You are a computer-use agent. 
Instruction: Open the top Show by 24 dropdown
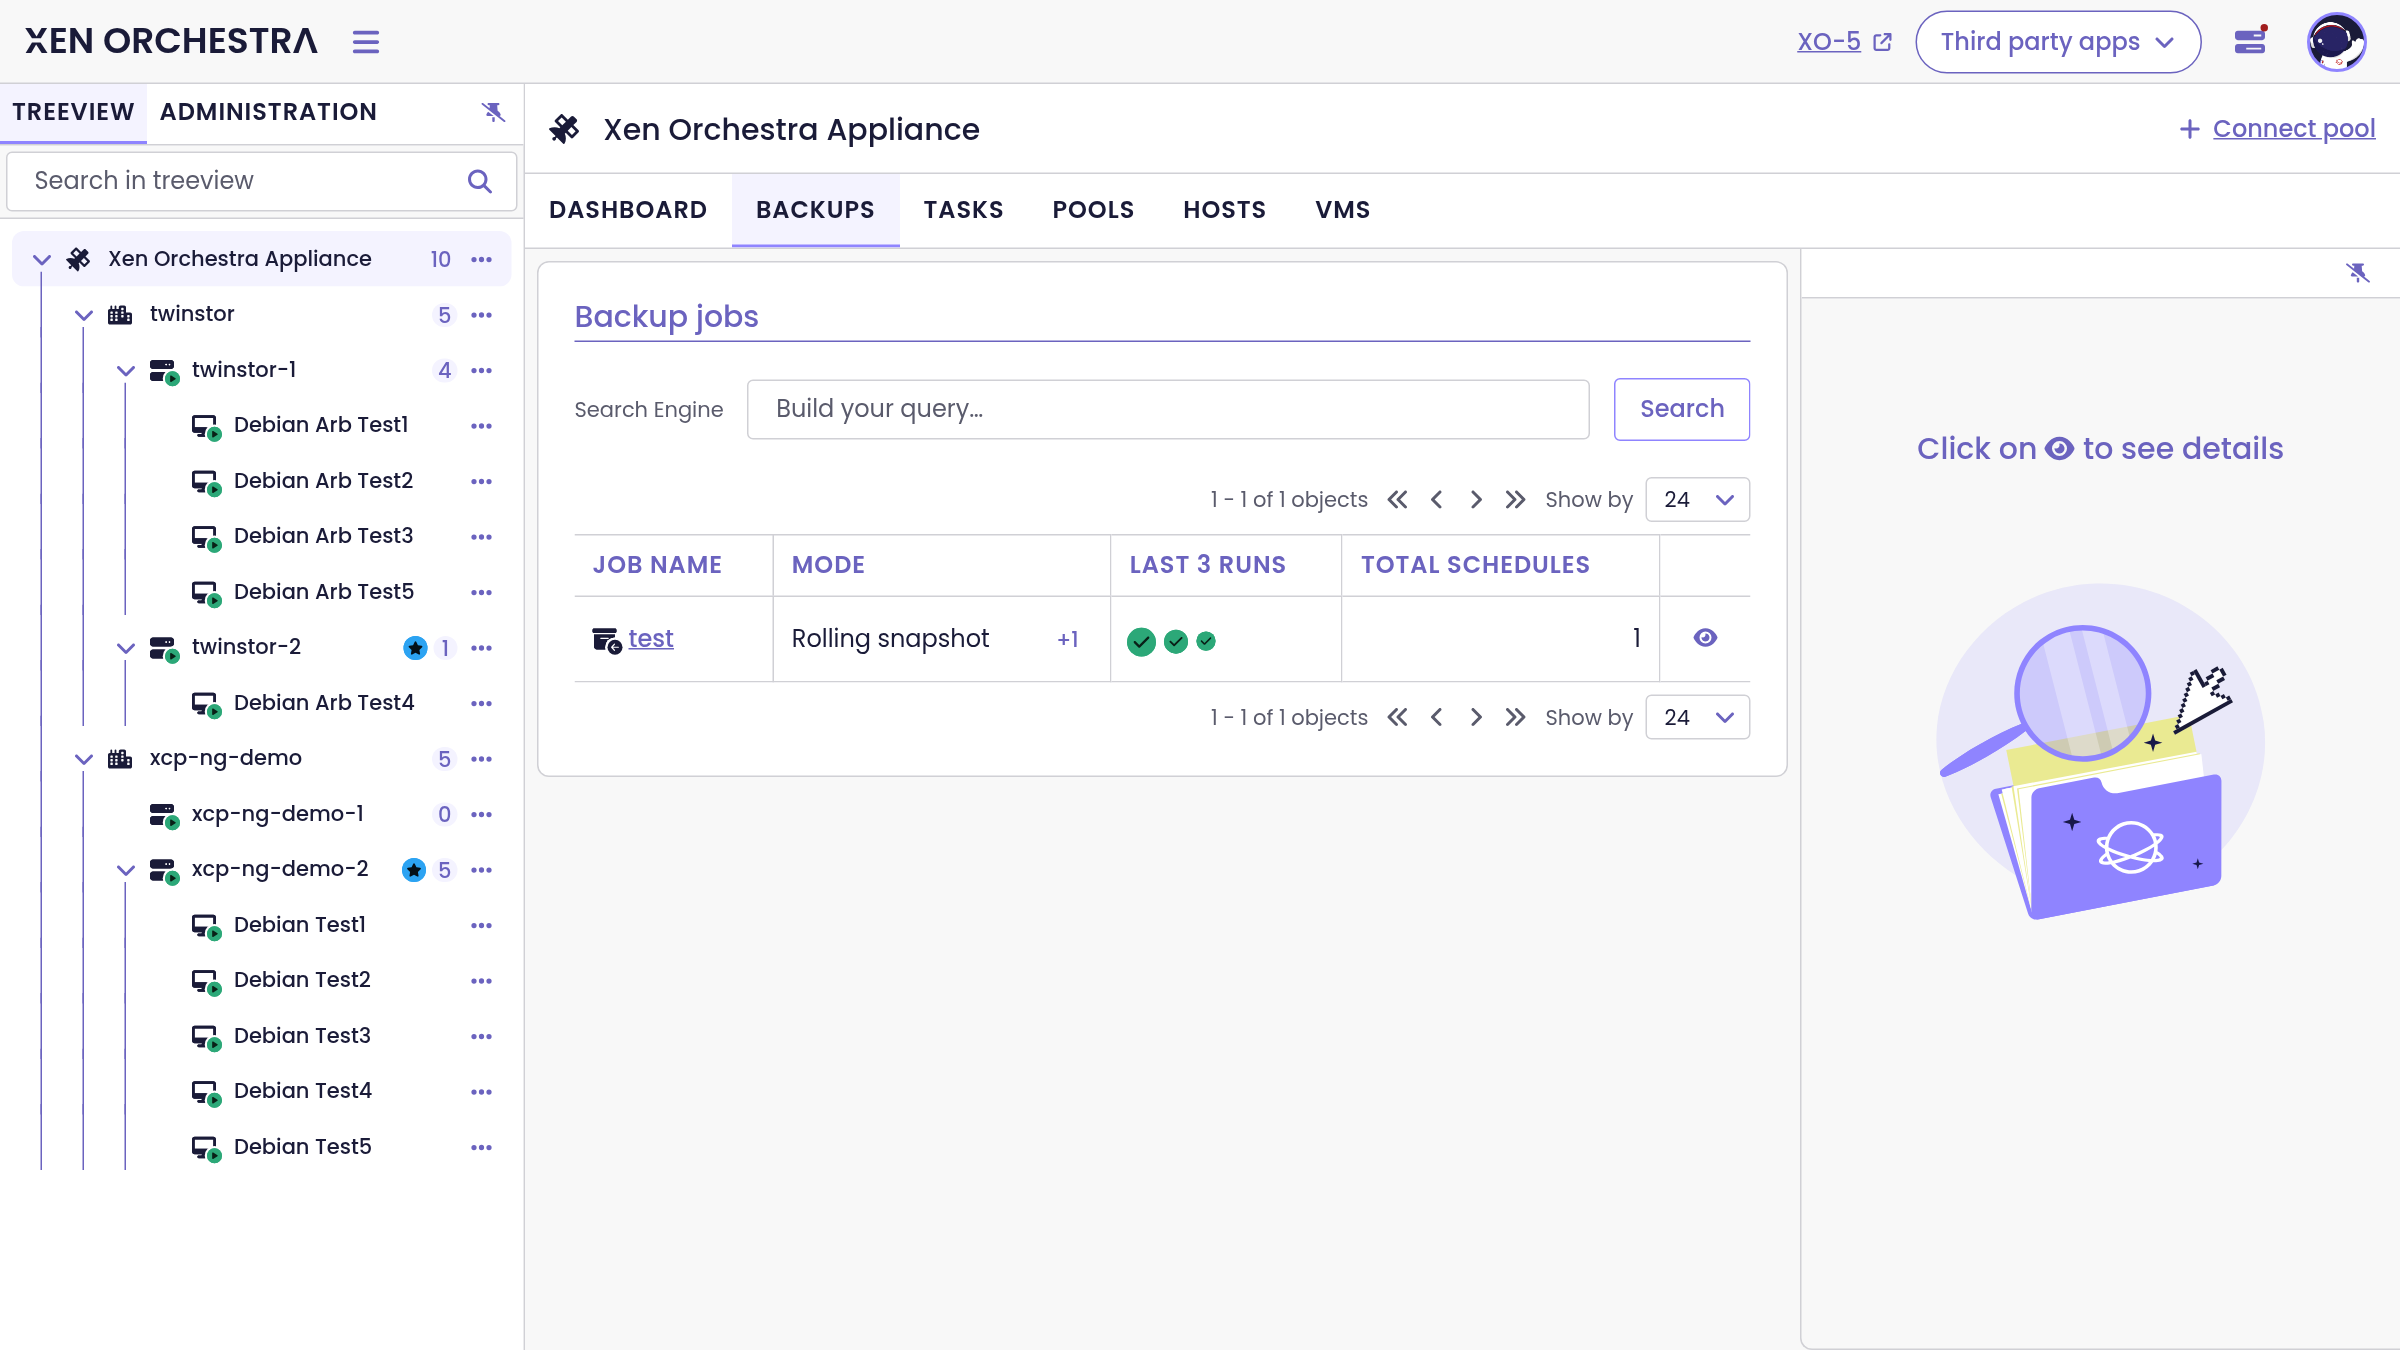point(1698,500)
